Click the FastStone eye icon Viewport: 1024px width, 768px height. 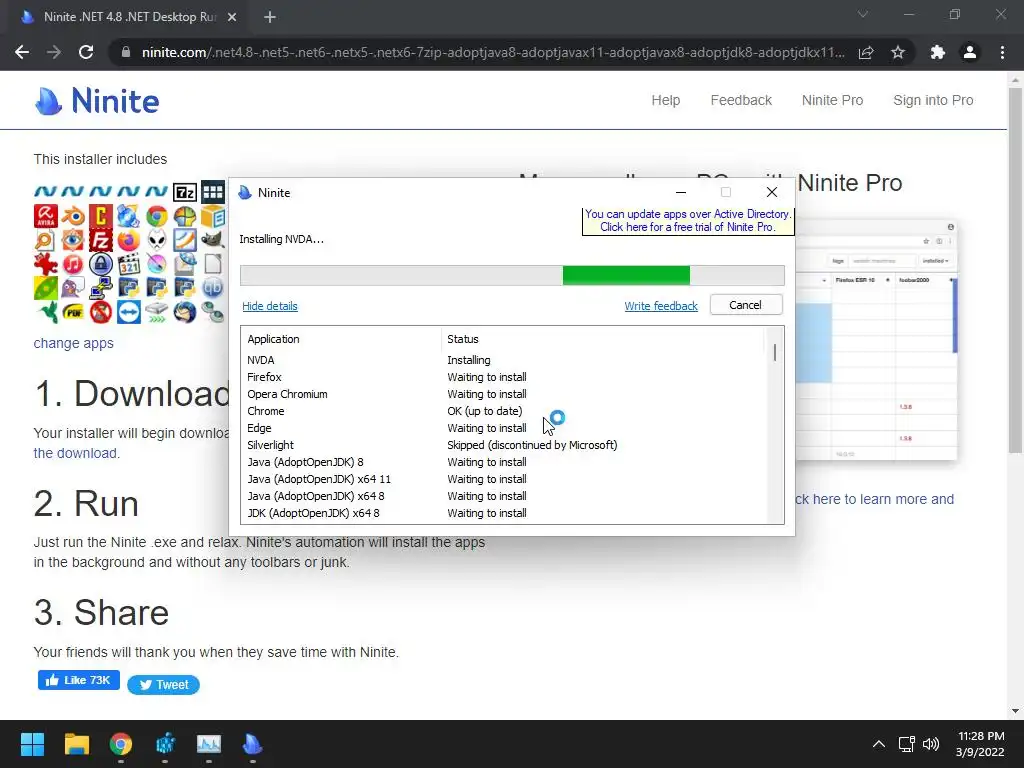point(73,240)
